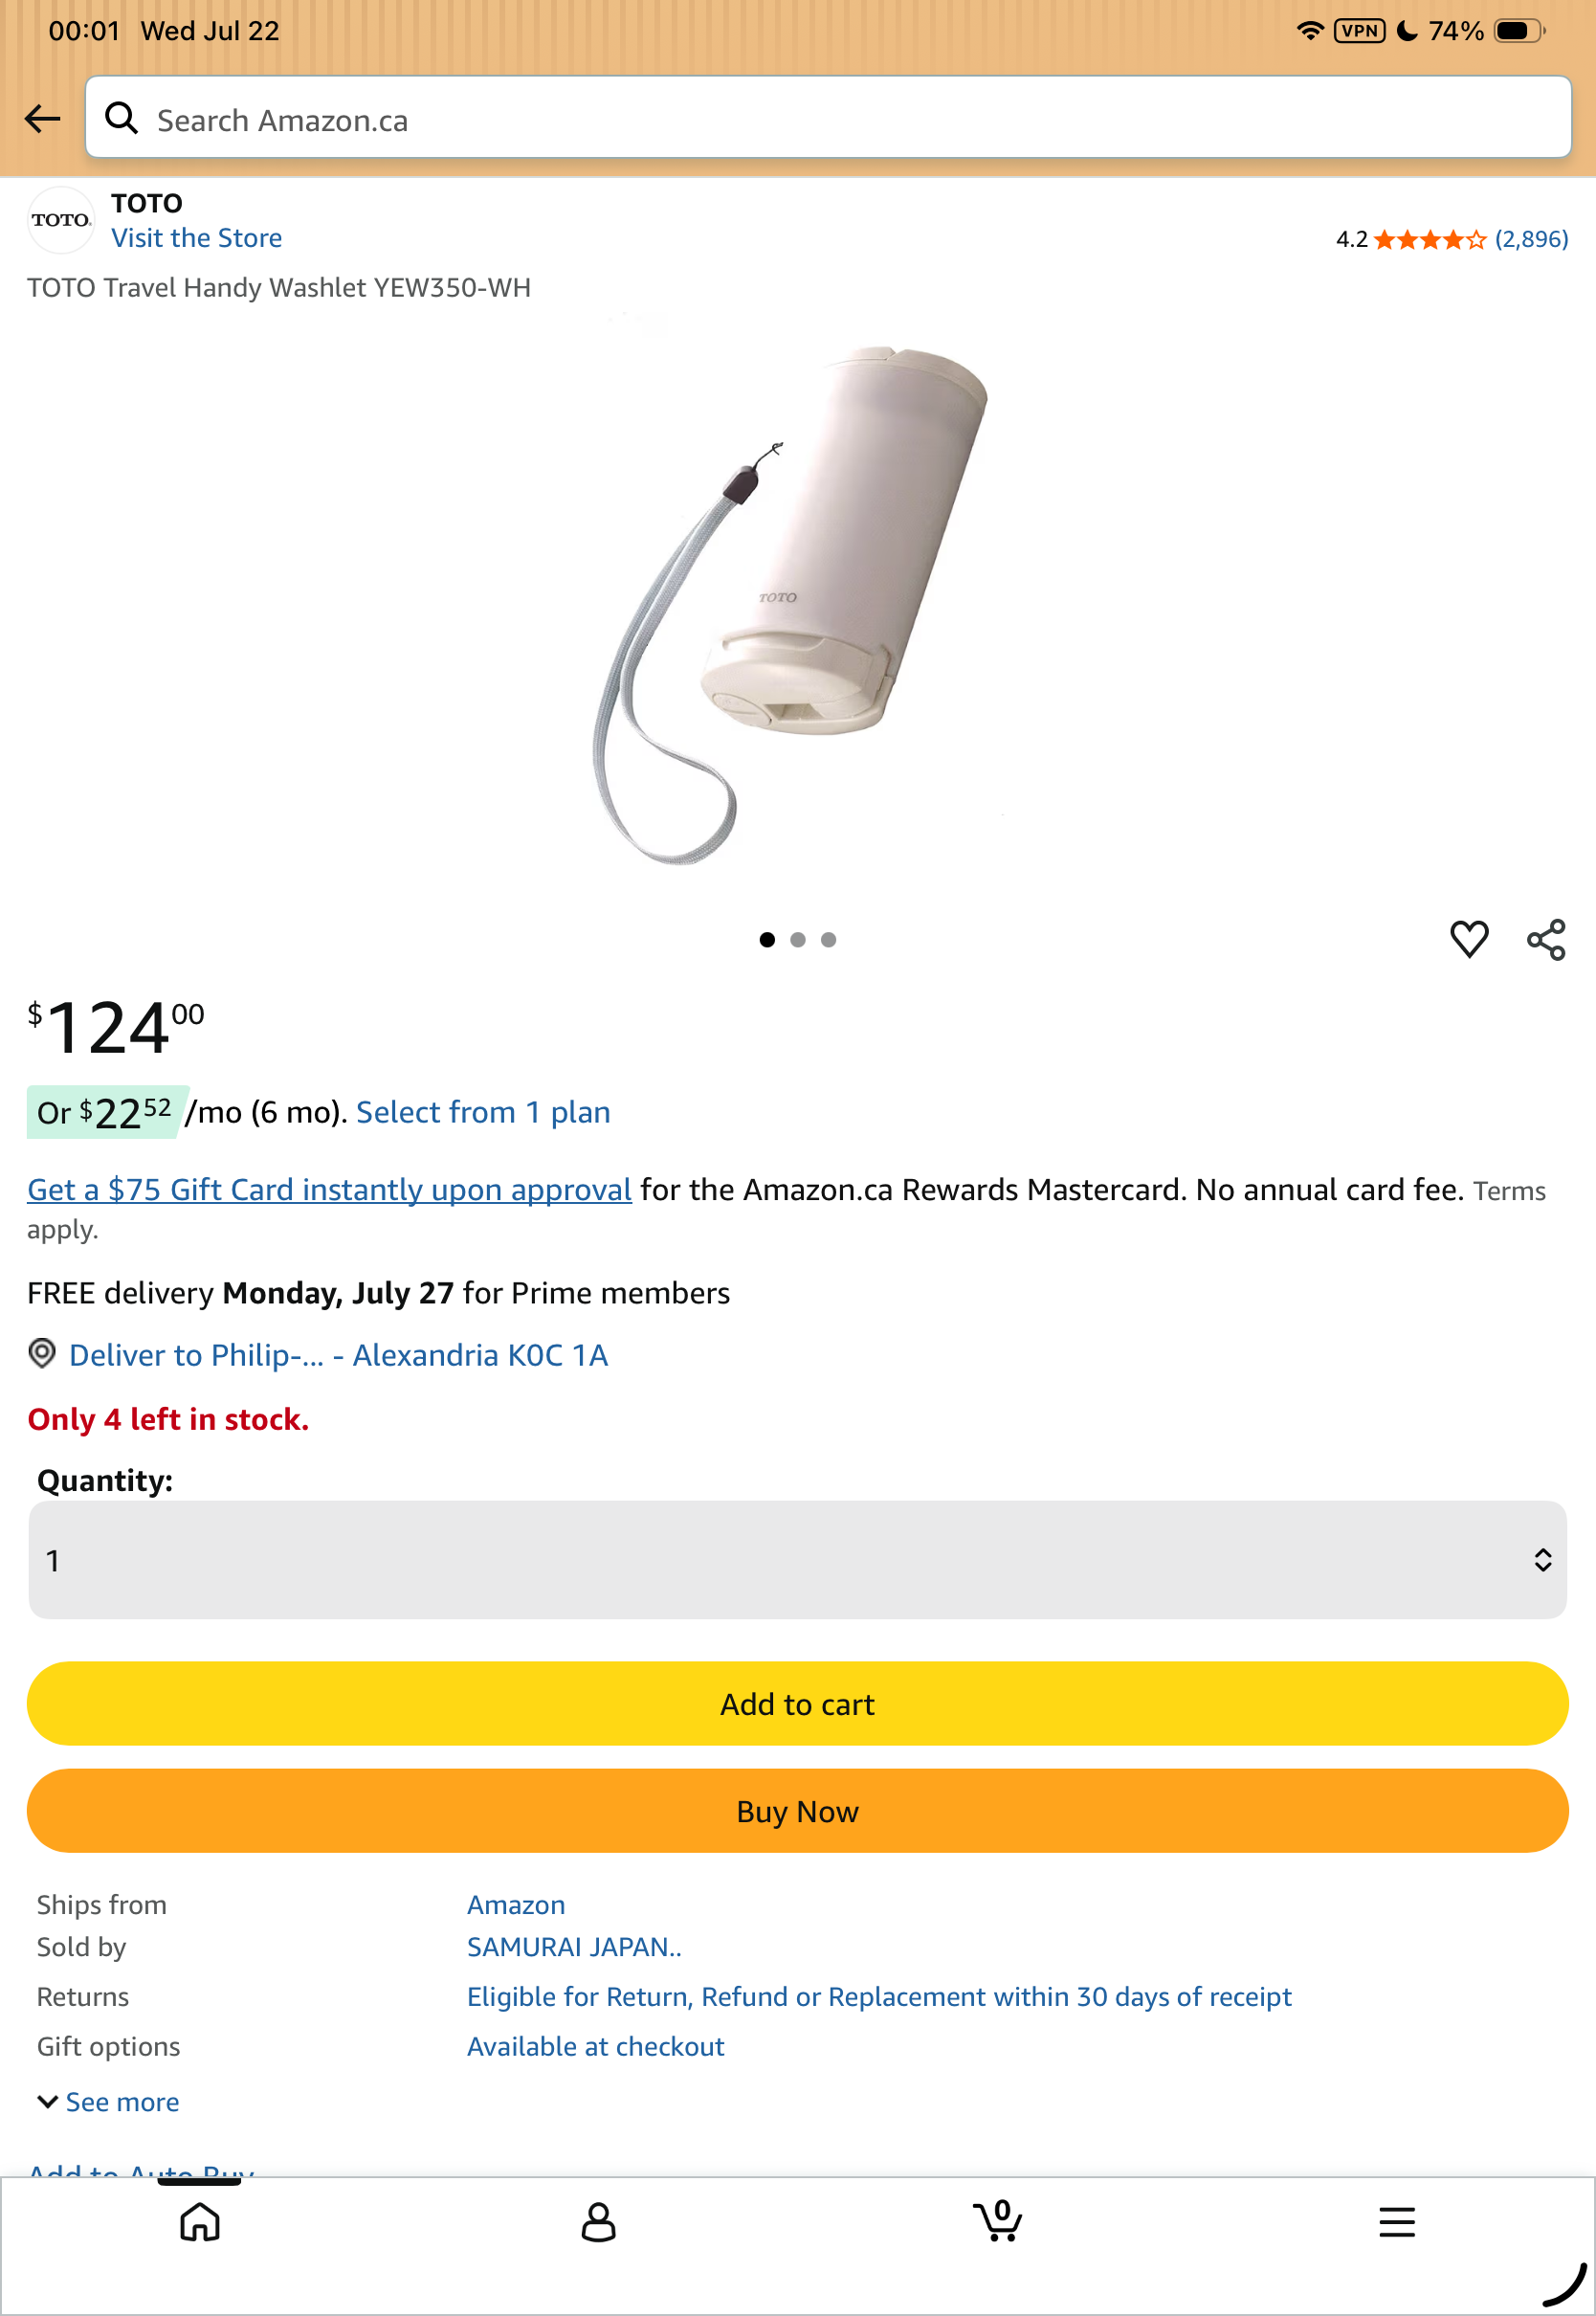Open the shopping cart icon

pyautogui.click(x=997, y=2220)
